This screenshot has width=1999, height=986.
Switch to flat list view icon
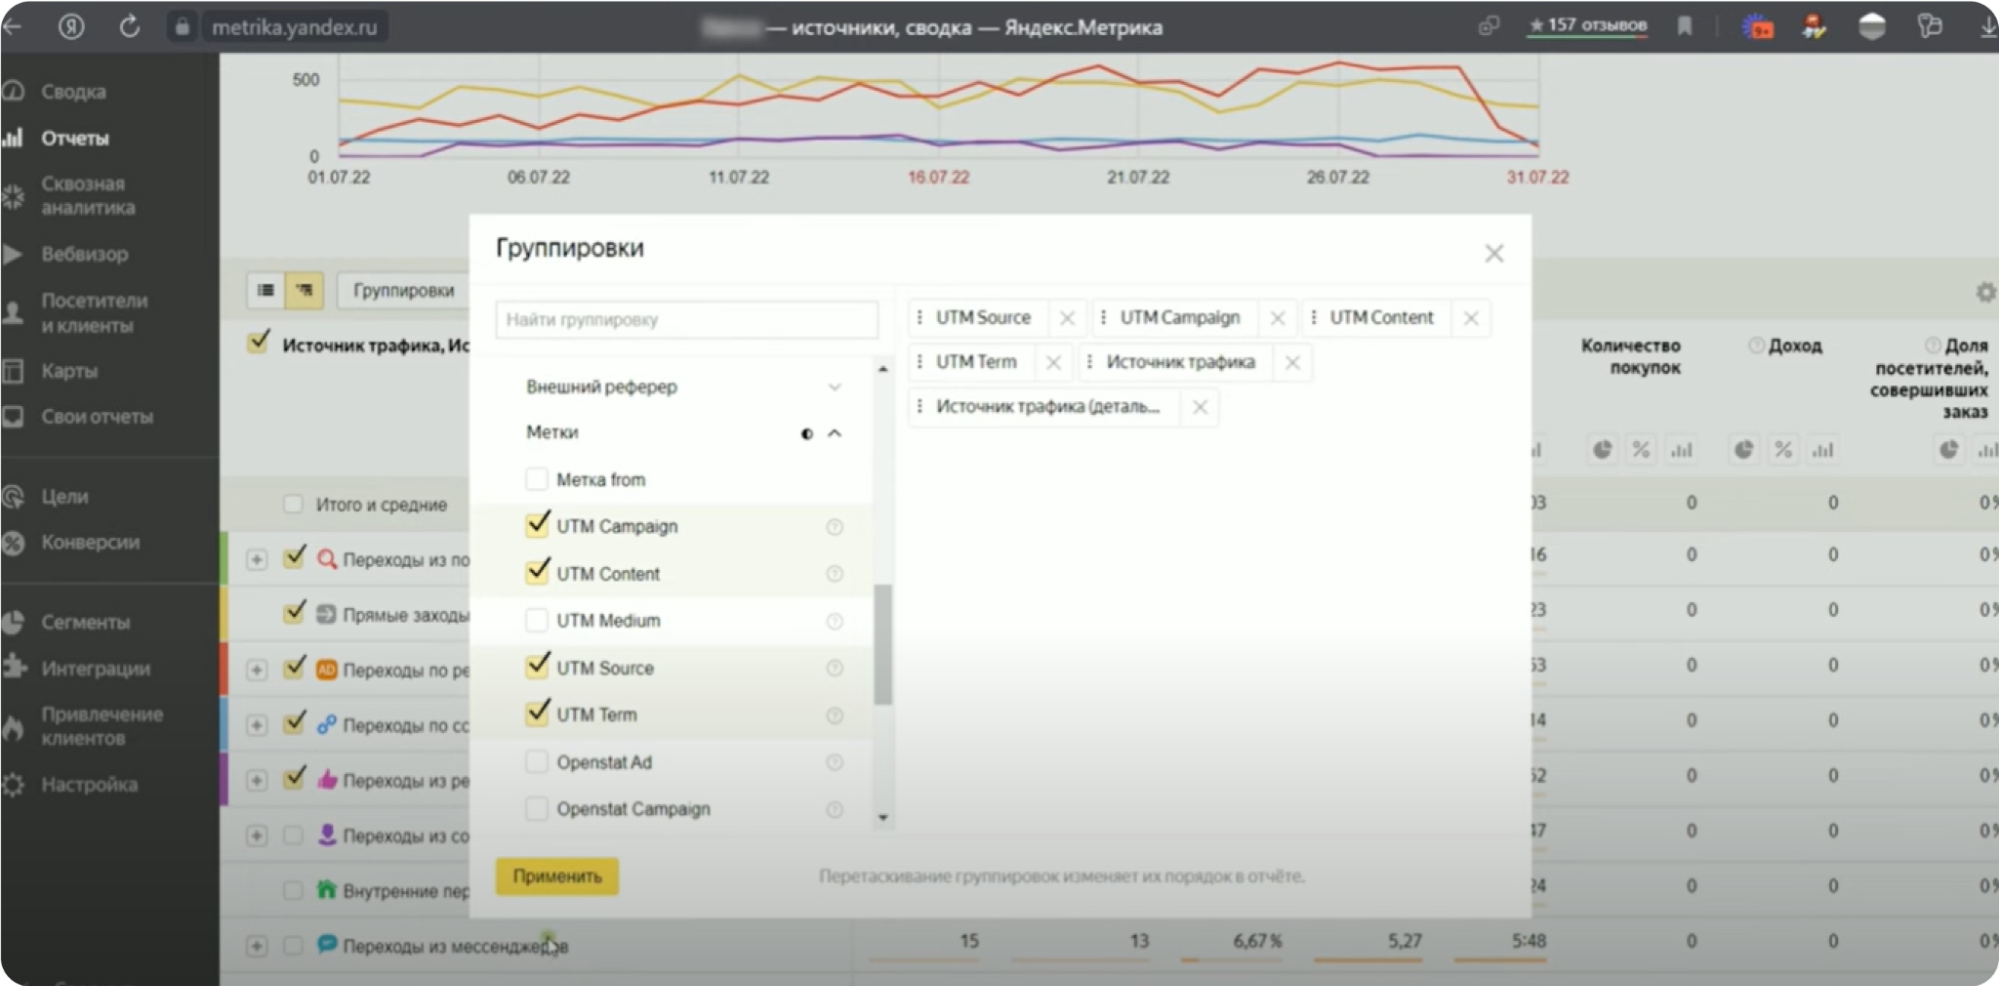click(x=266, y=290)
